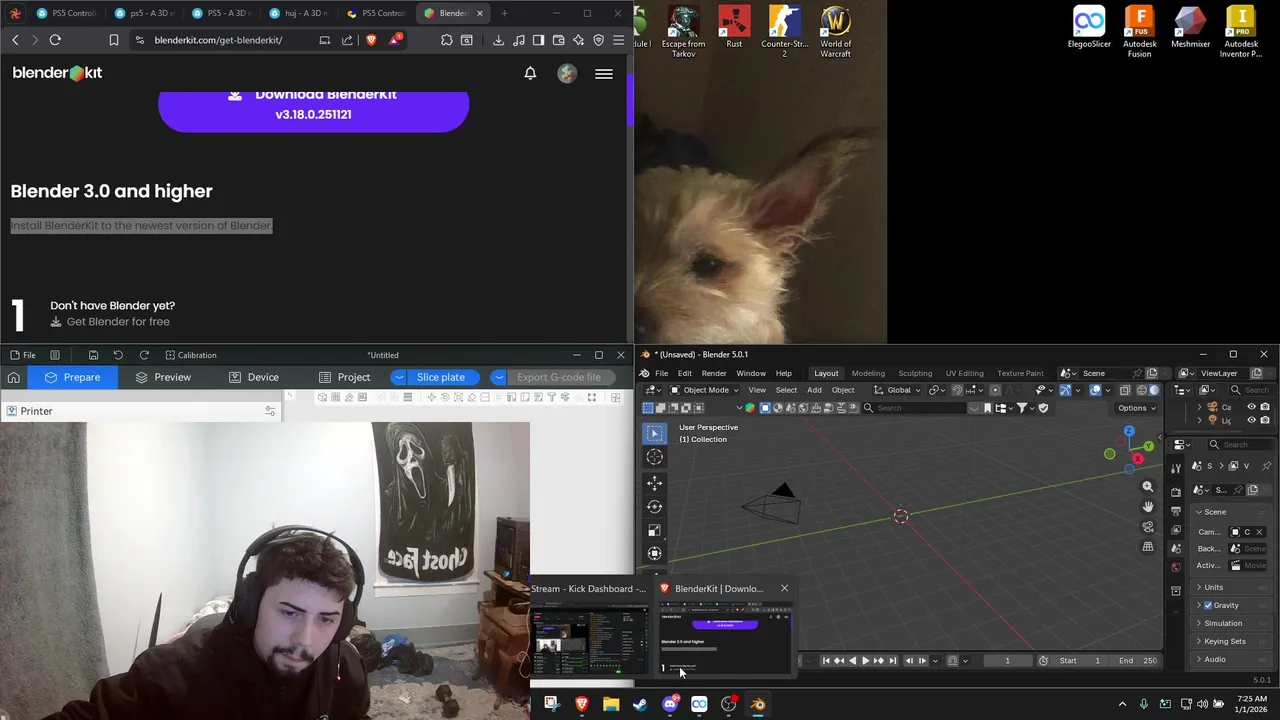Play the animation in Blender's timeline

[x=865, y=660]
